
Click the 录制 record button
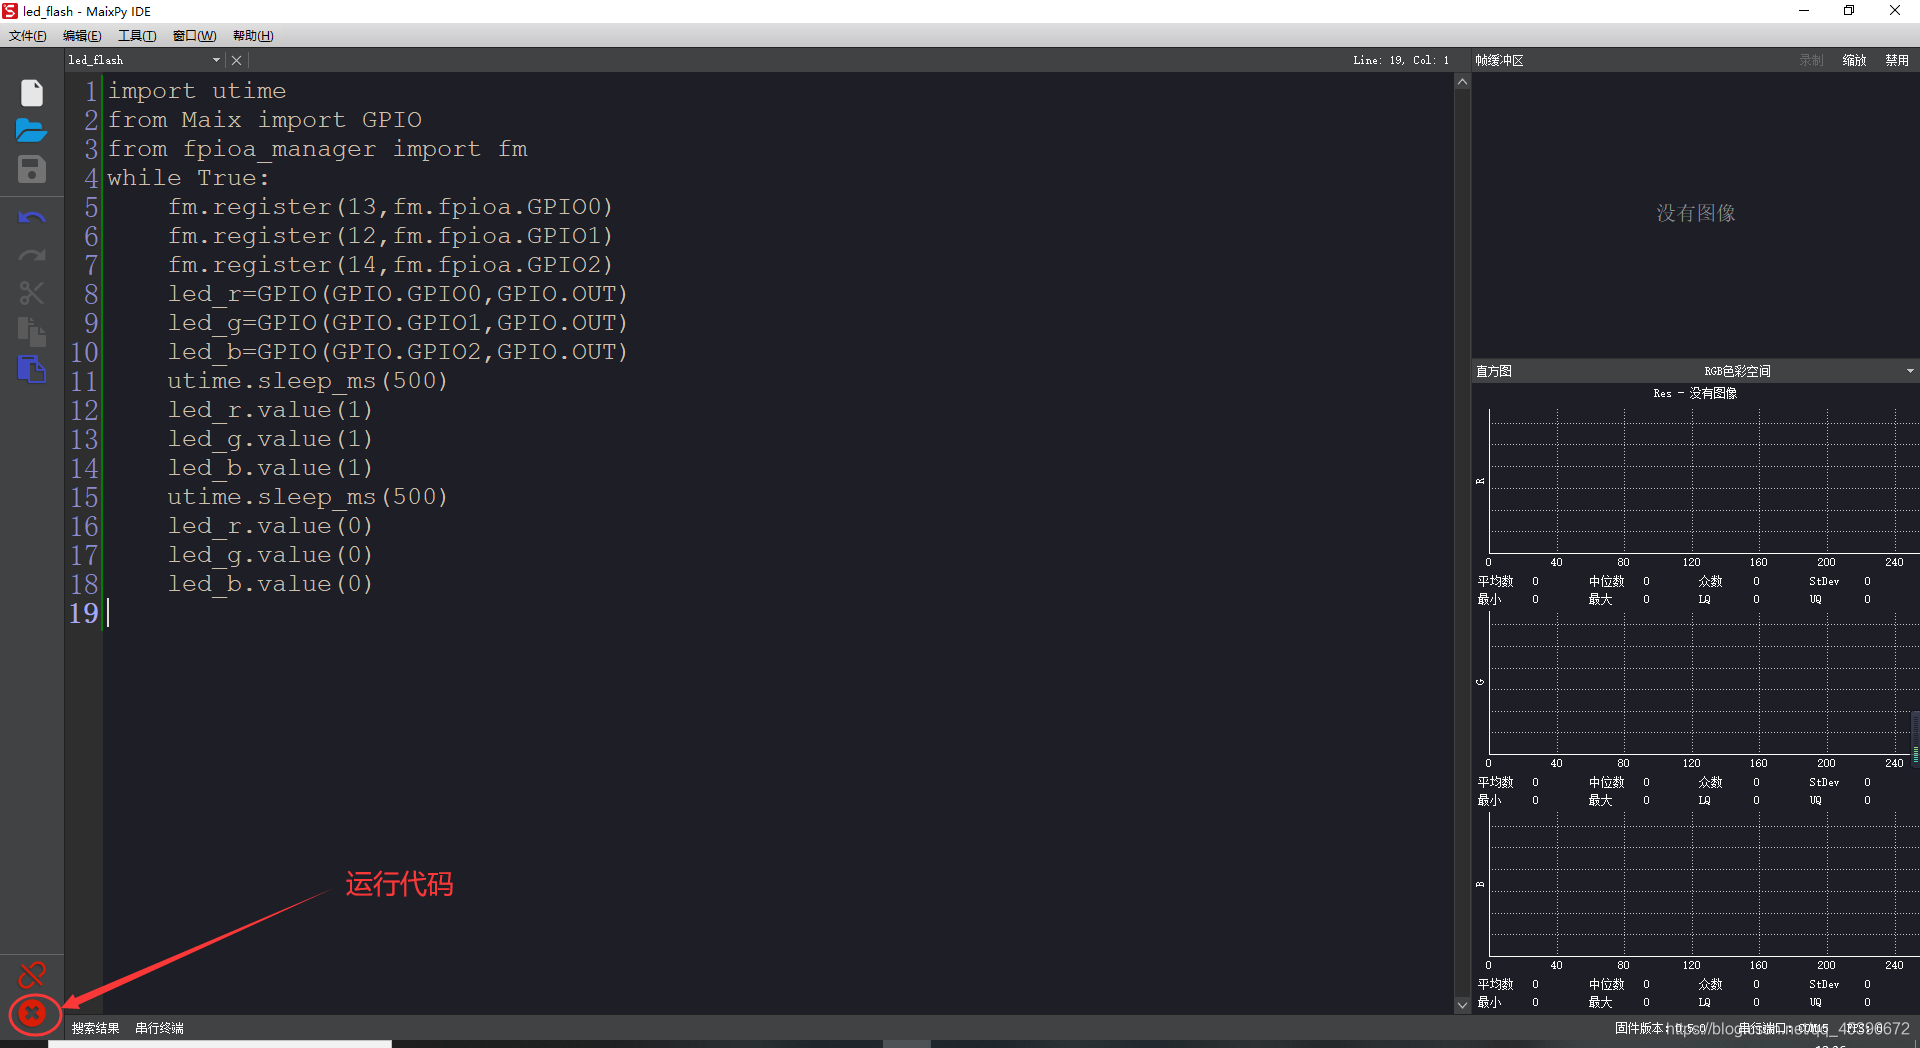[x=1811, y=61]
